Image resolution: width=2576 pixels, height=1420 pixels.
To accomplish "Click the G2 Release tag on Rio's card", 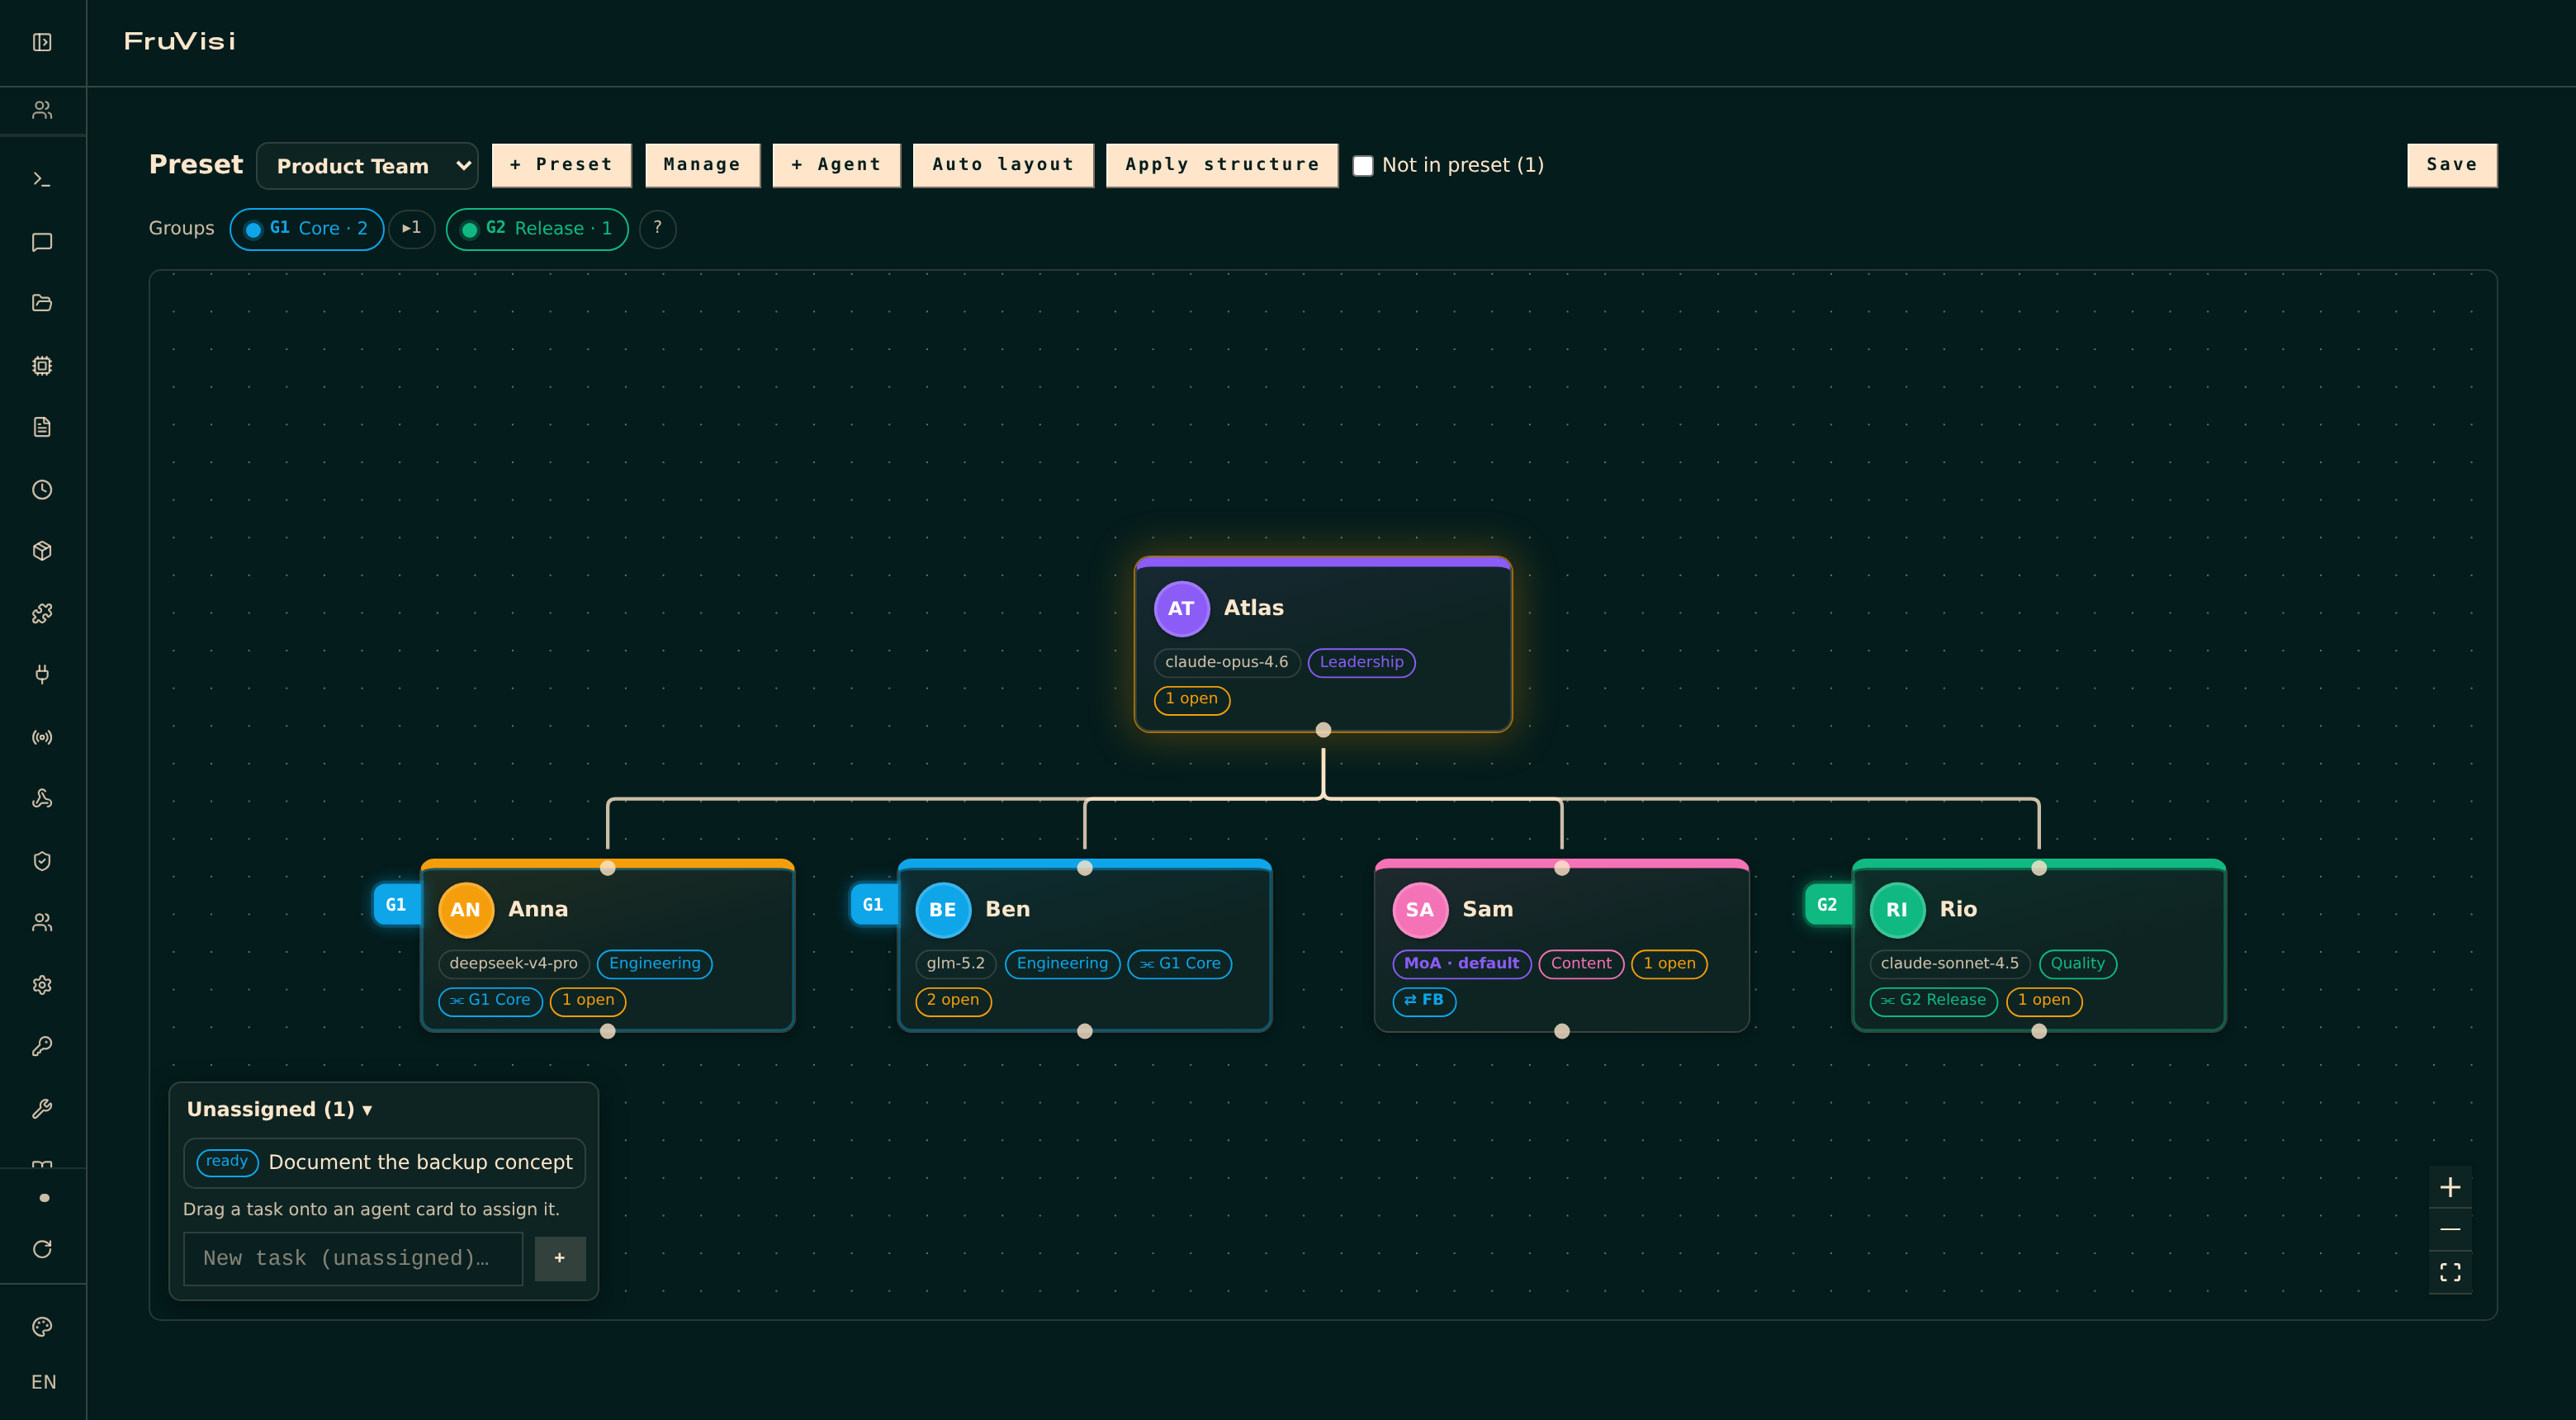I will 1933,1001.
